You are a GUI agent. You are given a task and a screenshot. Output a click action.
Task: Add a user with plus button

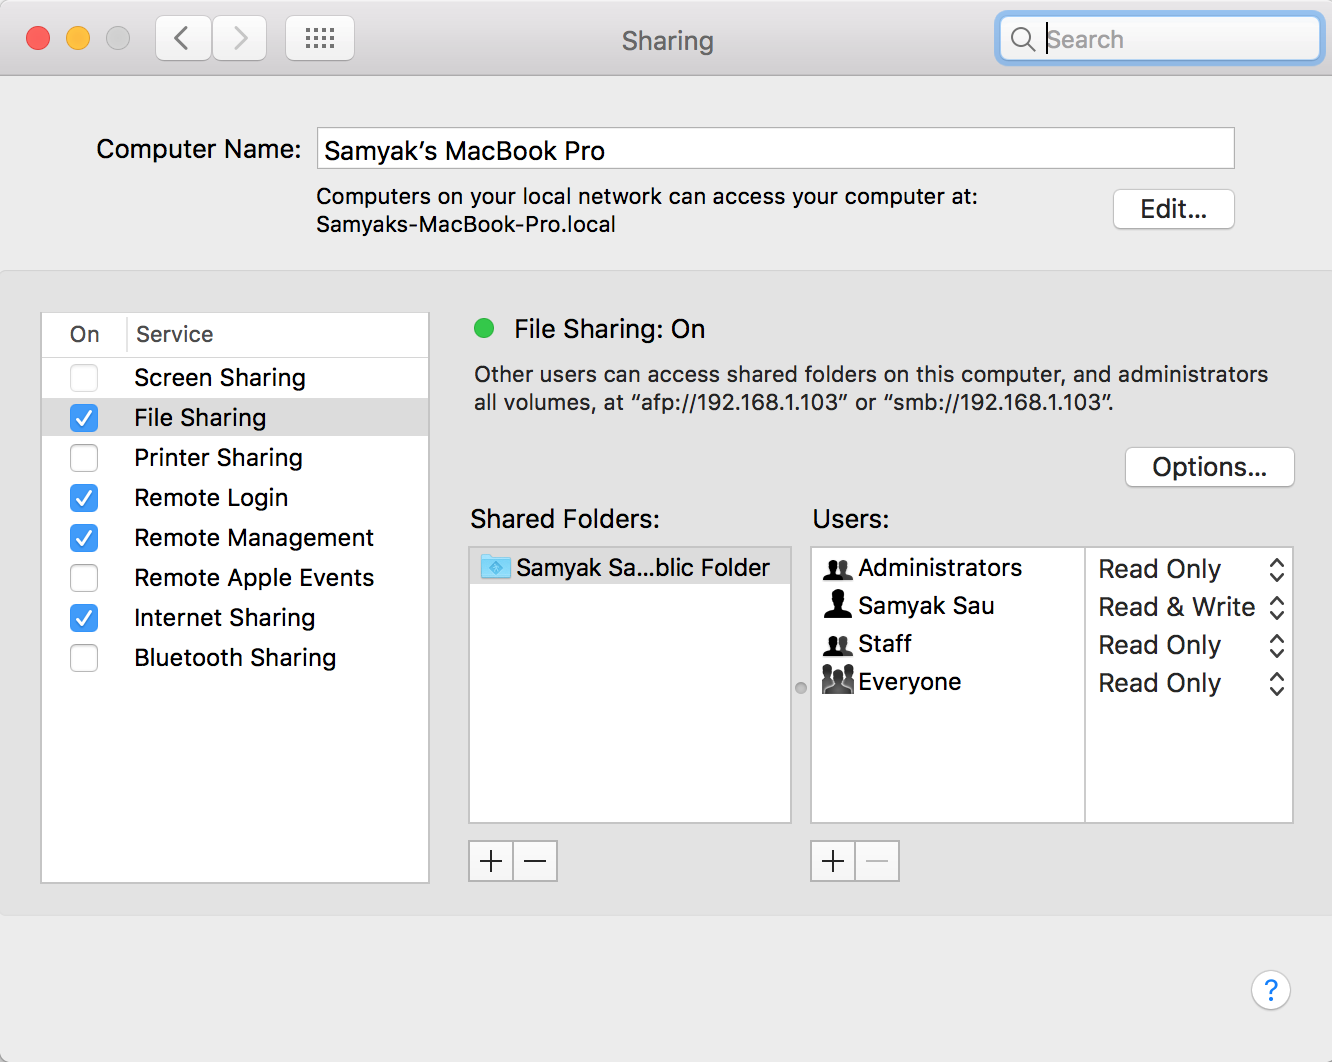point(833,861)
